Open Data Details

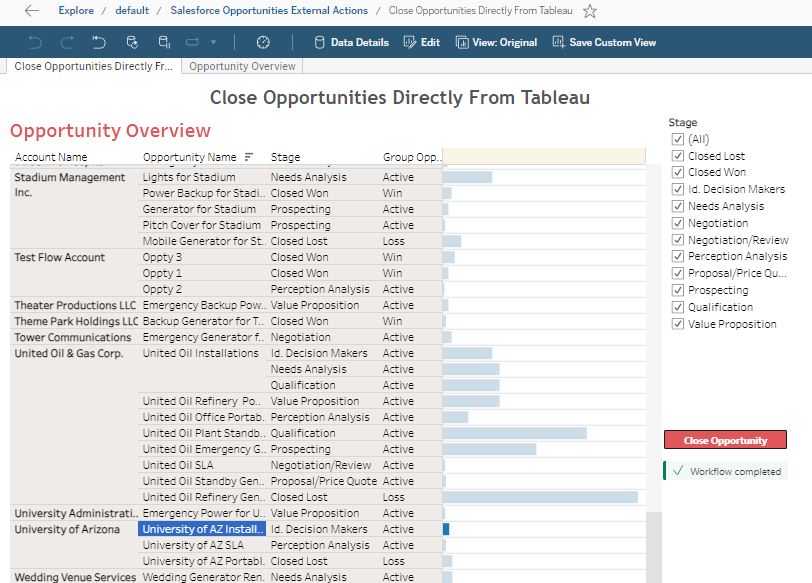tap(352, 42)
